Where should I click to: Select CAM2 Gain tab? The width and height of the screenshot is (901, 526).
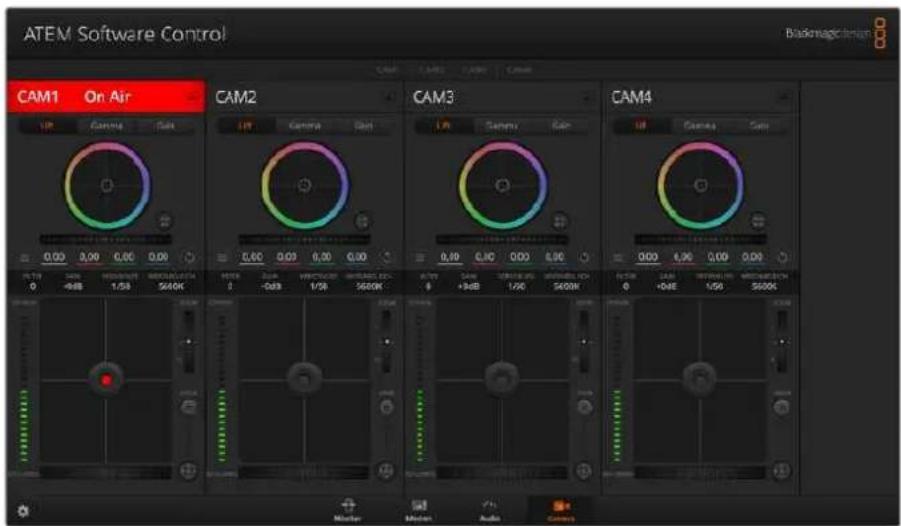tap(364, 125)
